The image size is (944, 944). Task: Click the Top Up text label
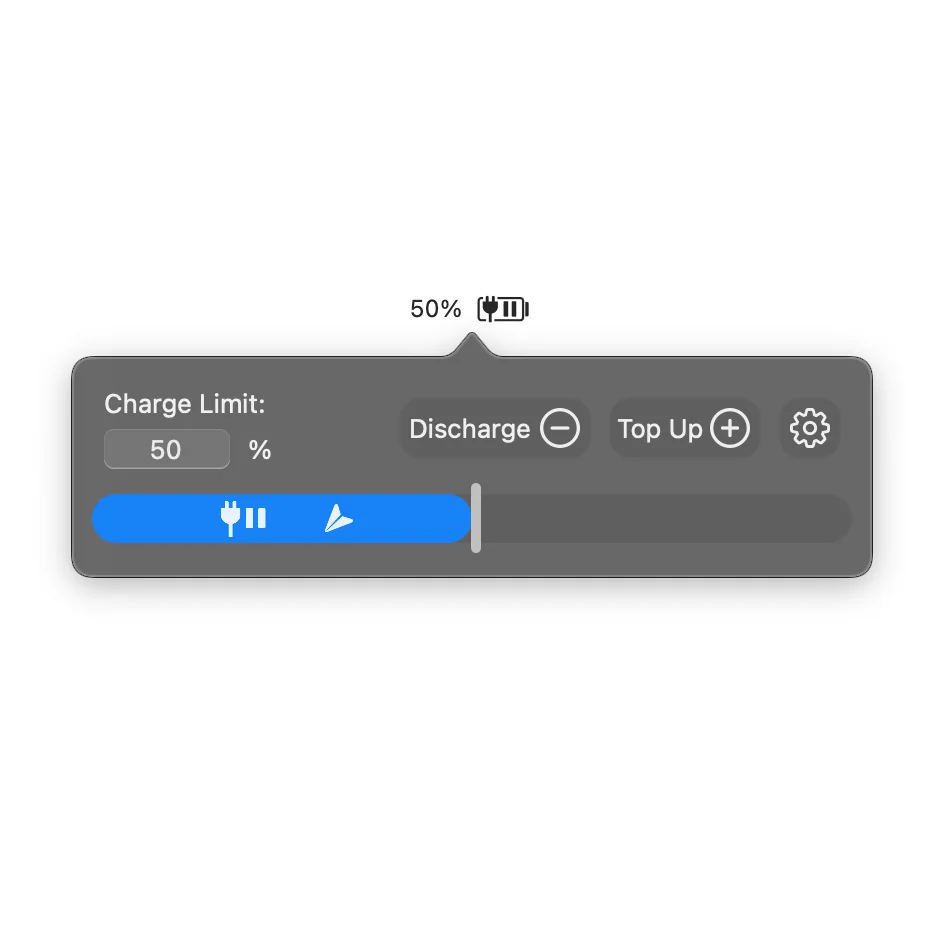(x=660, y=429)
